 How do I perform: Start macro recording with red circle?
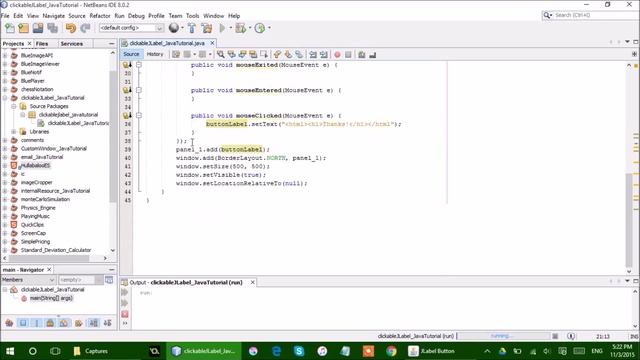[338, 55]
